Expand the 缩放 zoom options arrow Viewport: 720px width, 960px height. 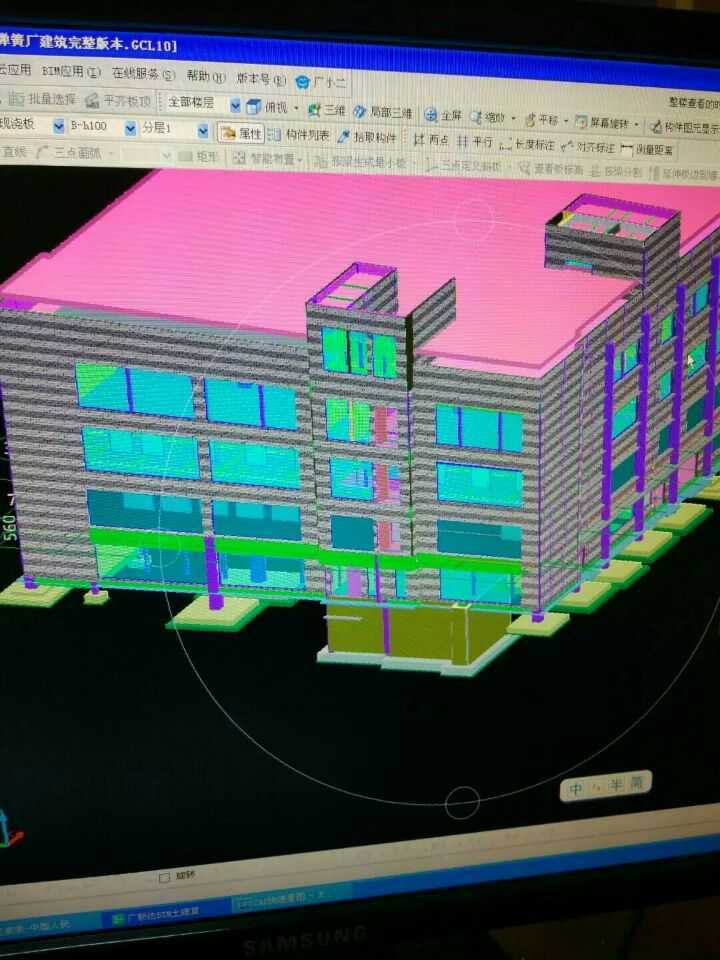point(513,118)
